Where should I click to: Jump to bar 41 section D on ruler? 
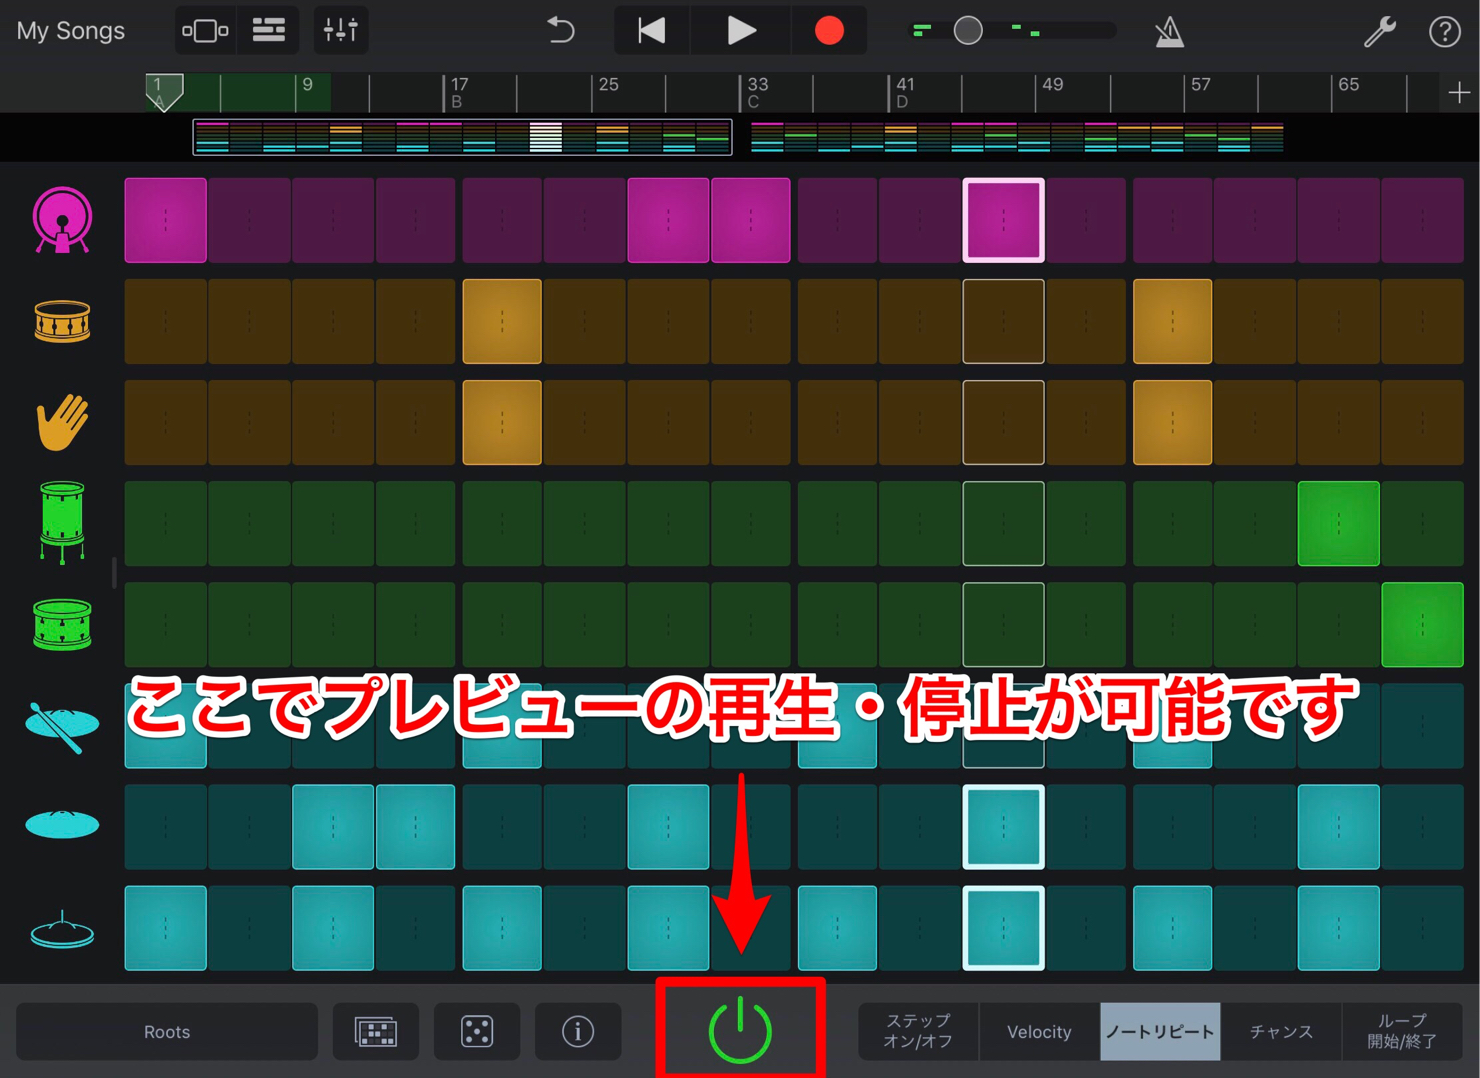pyautogui.click(x=904, y=93)
